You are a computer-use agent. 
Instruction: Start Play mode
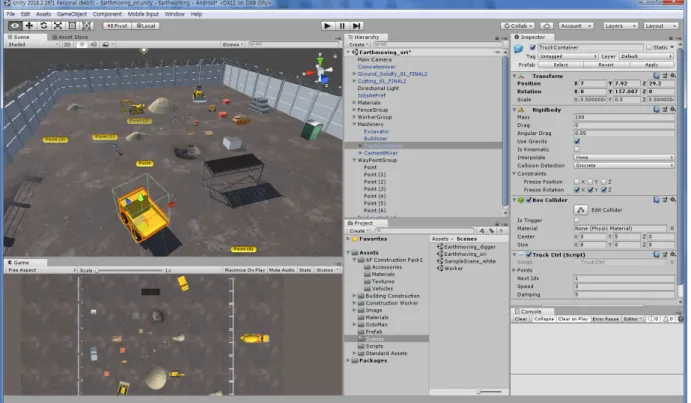pyautogui.click(x=327, y=26)
